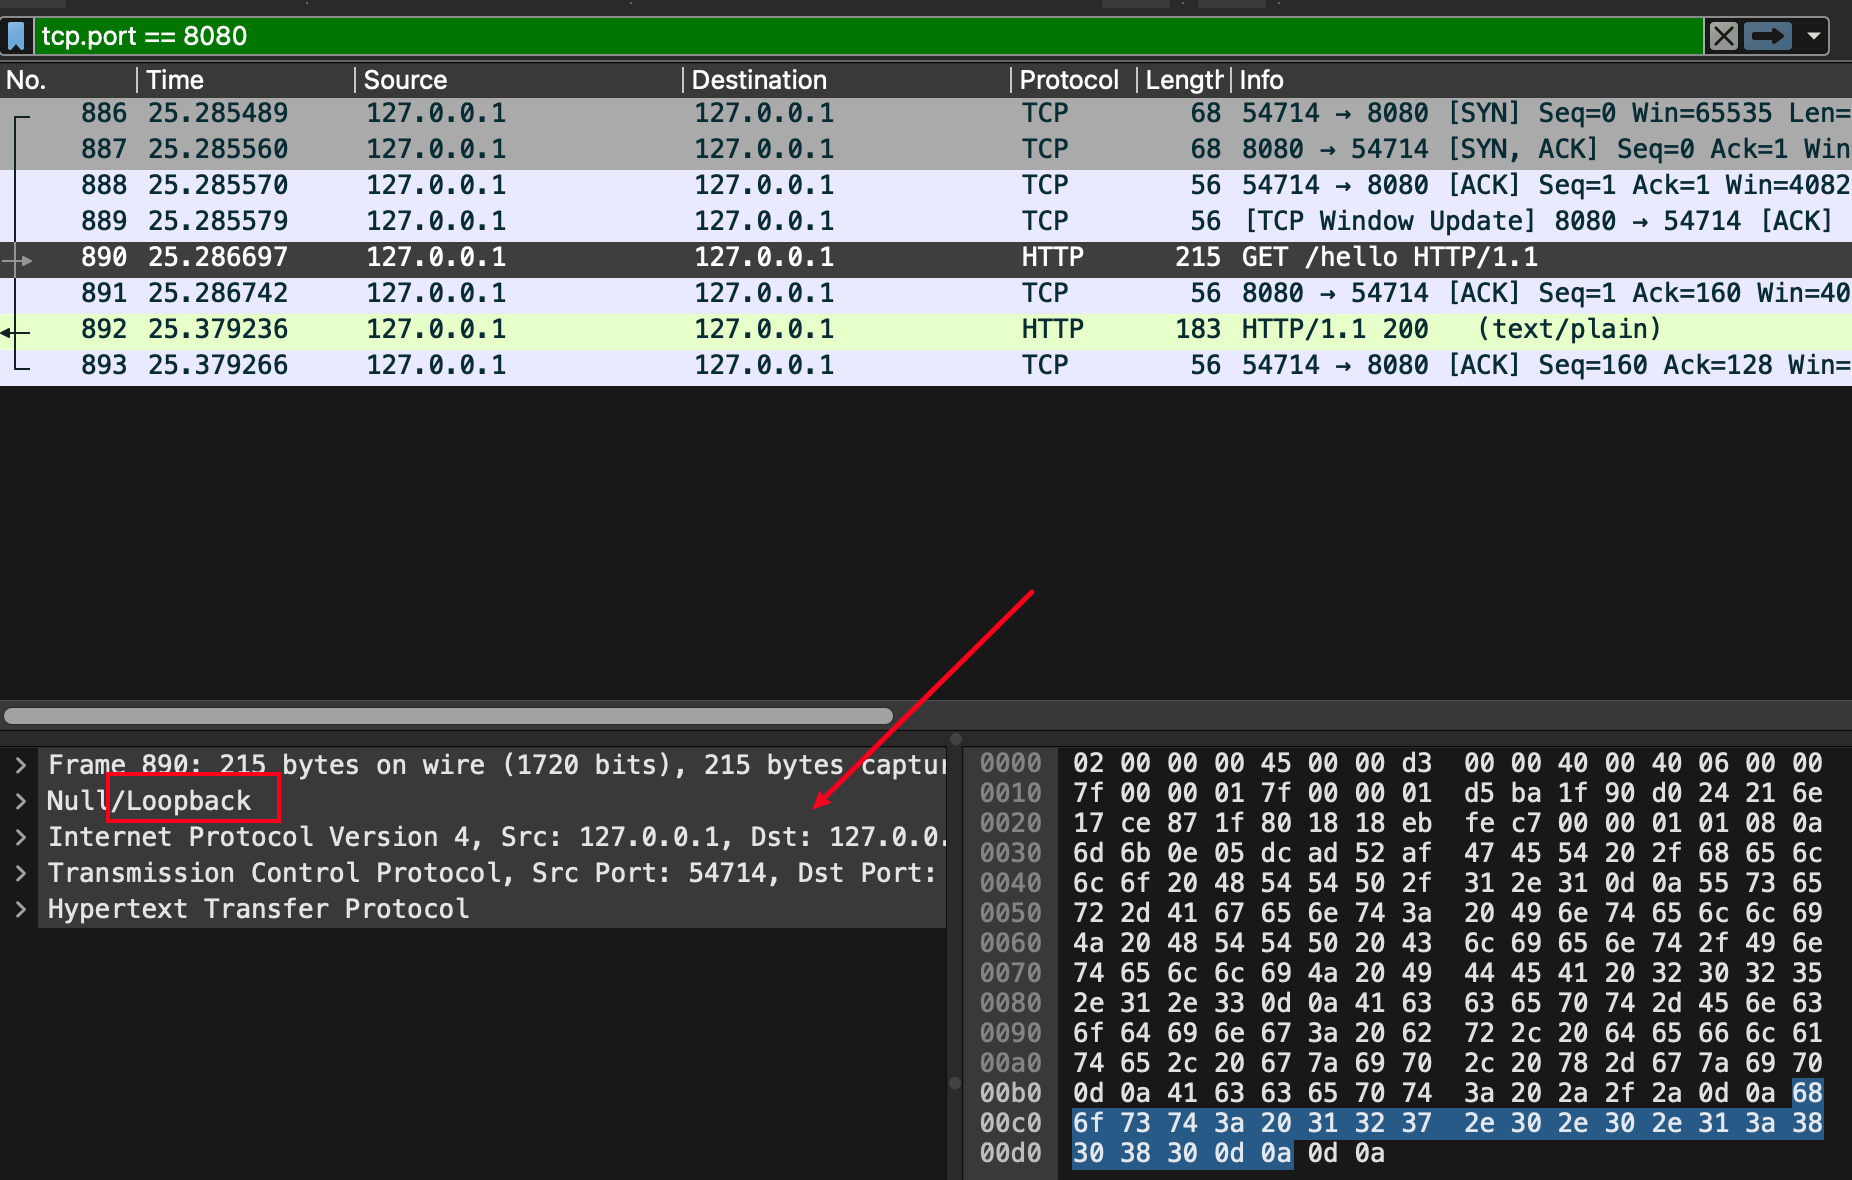Select packet 892 HTTP/1.1 200 response
Image resolution: width=1852 pixels, height=1180 pixels.
(900, 330)
